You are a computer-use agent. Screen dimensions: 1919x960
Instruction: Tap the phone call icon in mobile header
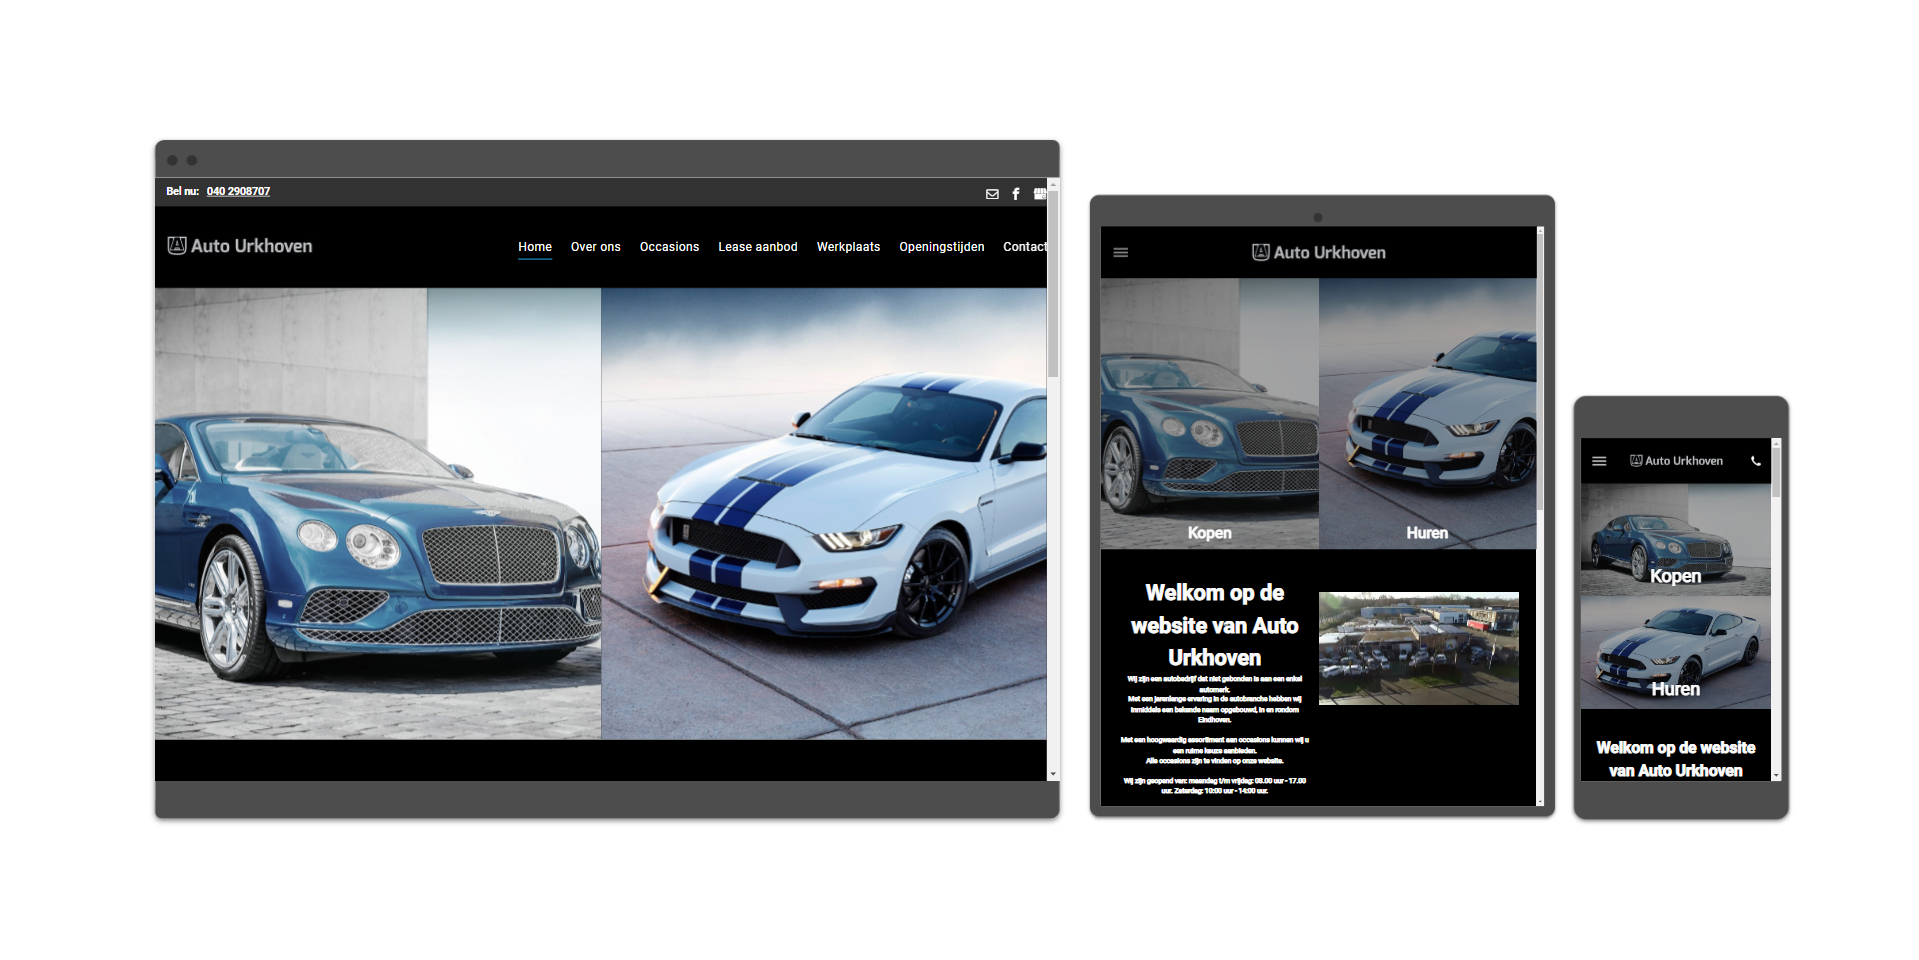point(1756,461)
